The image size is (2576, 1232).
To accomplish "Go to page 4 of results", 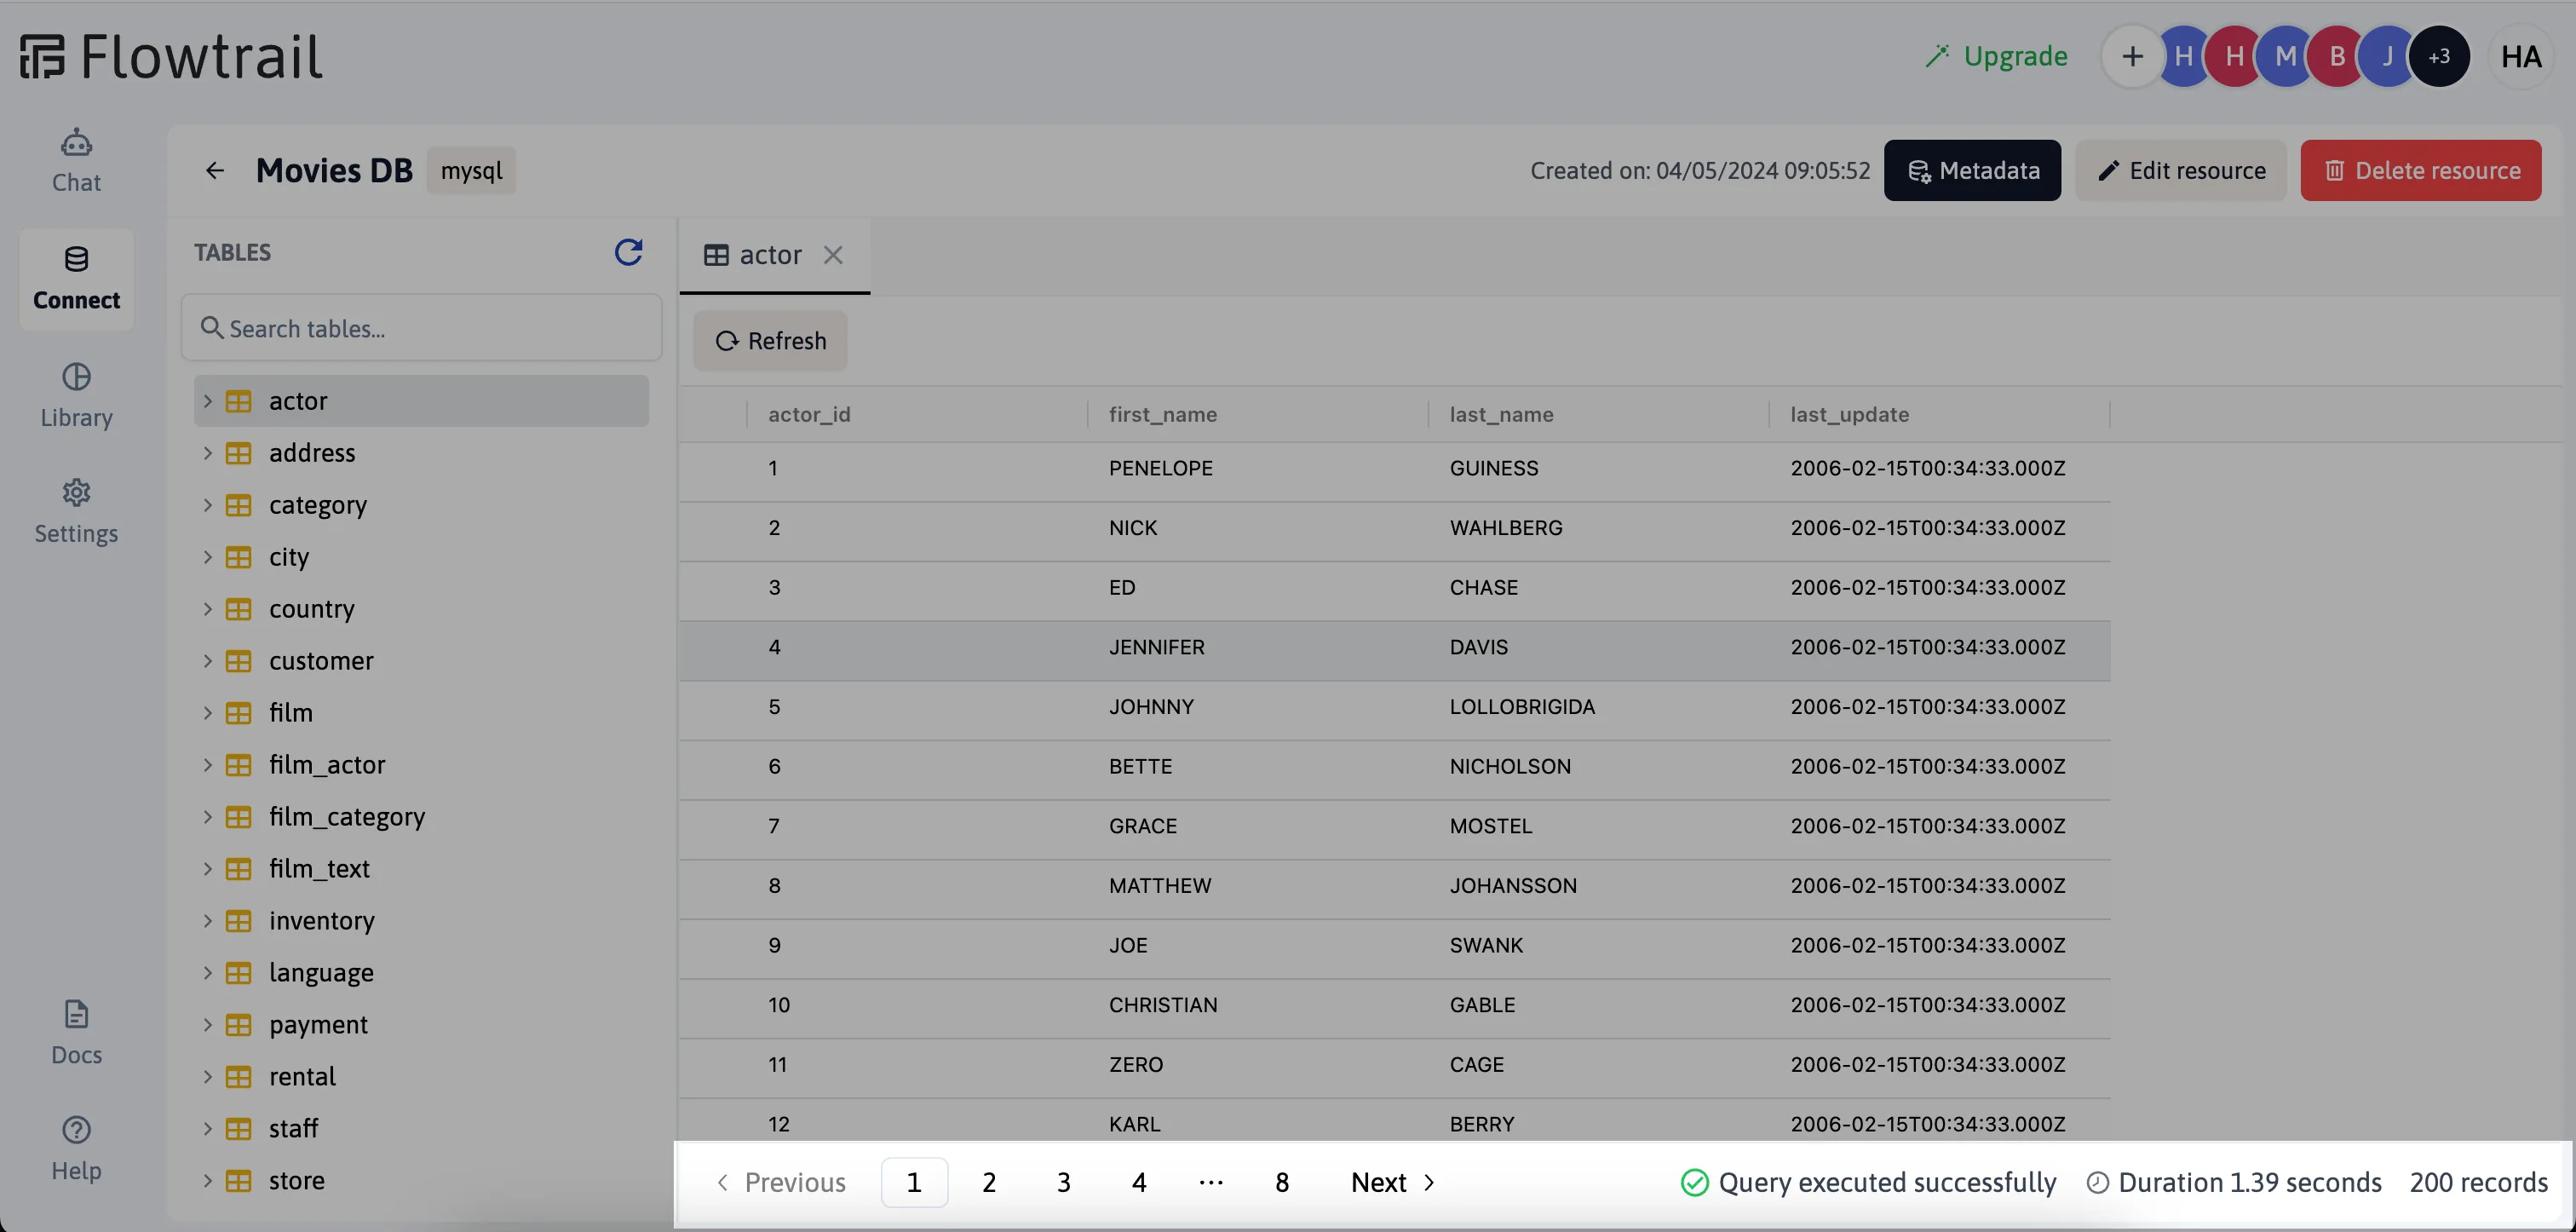I will [1139, 1182].
